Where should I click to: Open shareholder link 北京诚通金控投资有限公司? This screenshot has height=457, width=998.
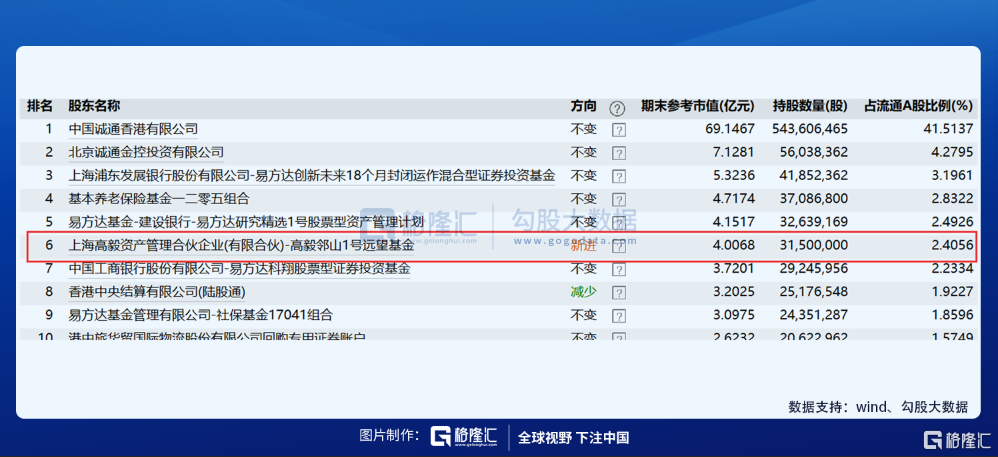click(x=146, y=152)
